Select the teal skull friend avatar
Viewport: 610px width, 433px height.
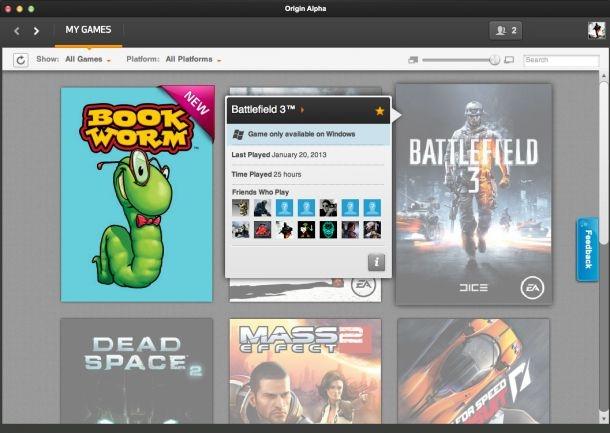[328, 230]
